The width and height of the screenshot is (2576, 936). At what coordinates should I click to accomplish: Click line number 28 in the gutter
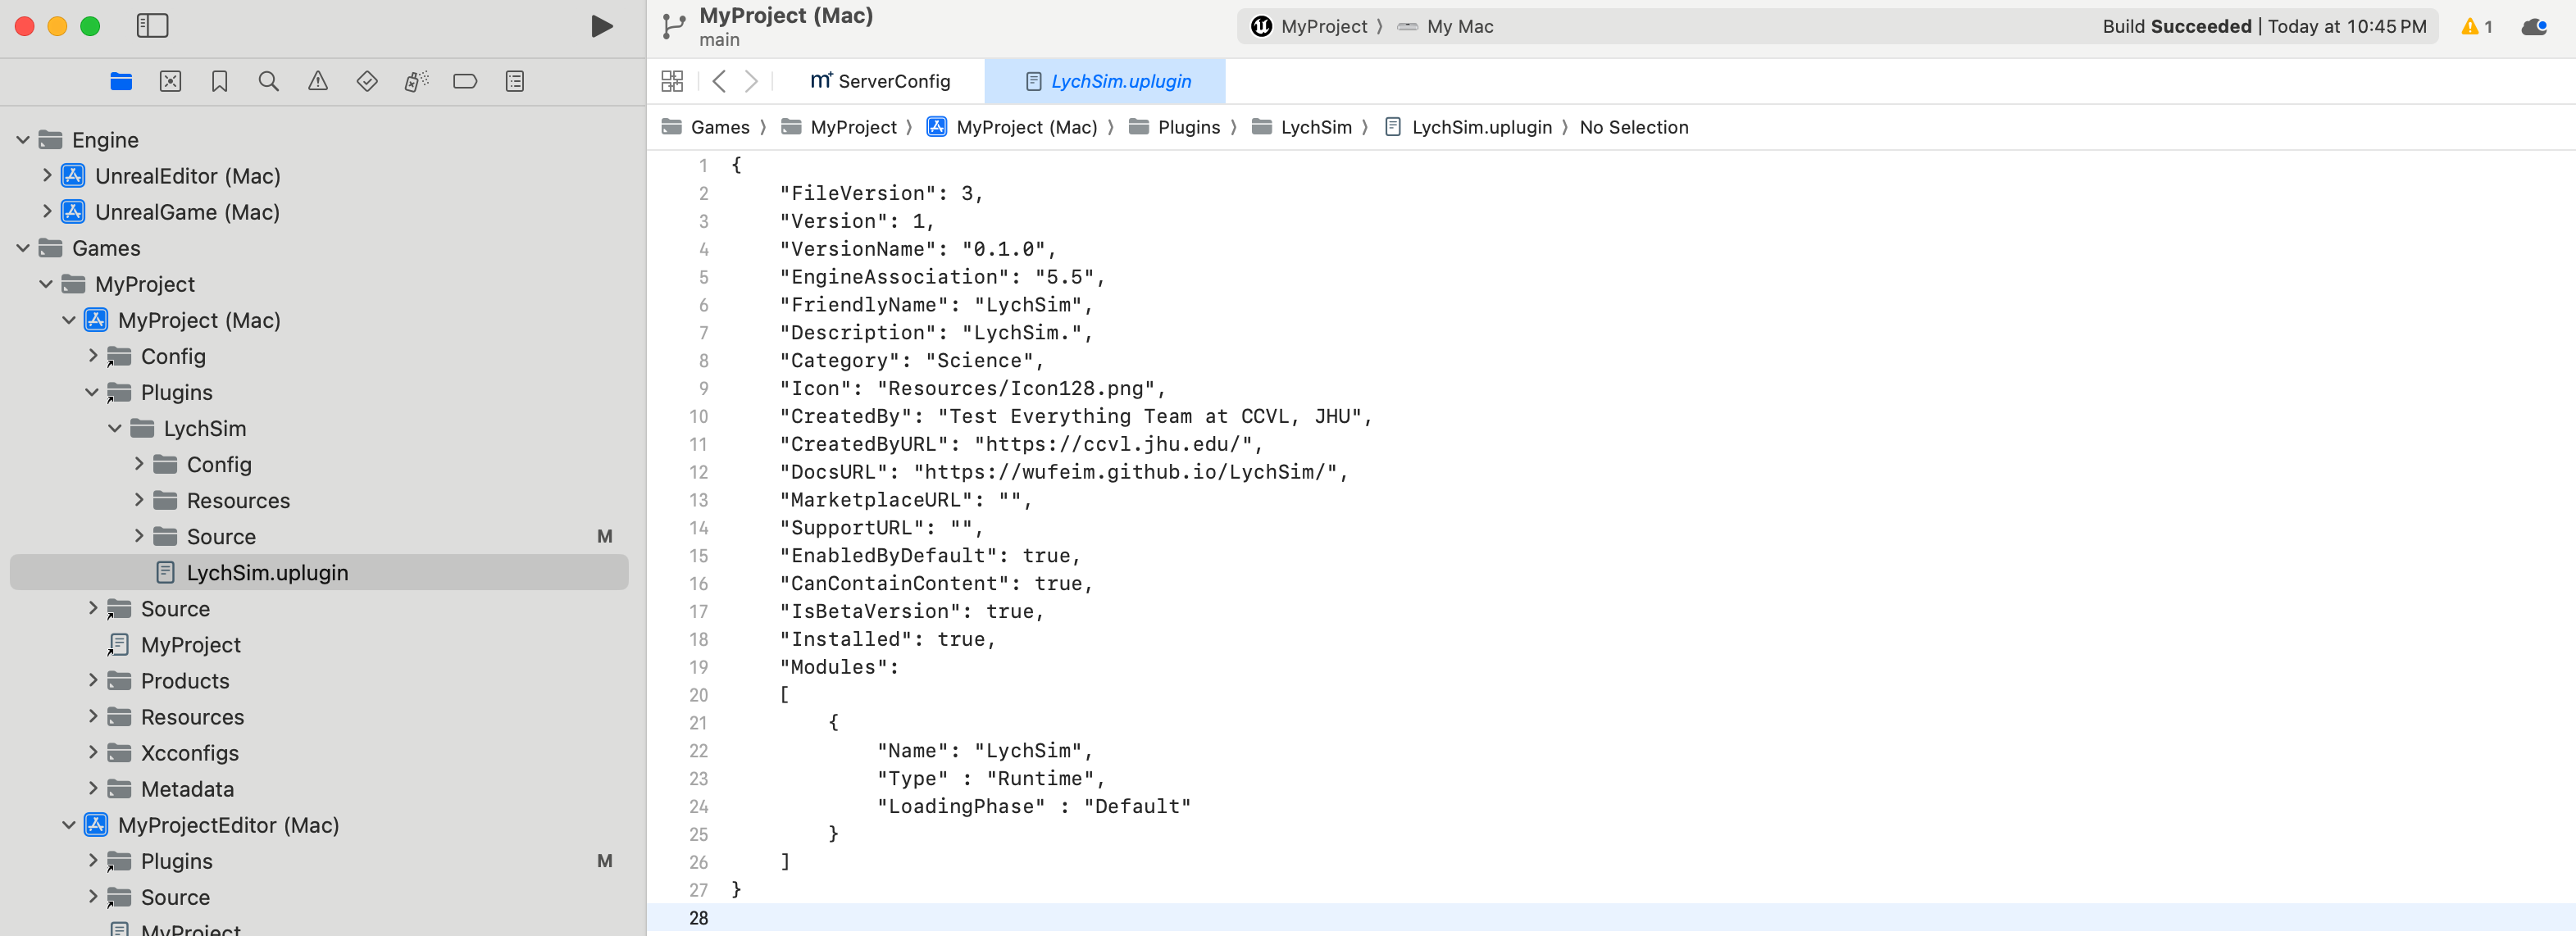pos(698,918)
